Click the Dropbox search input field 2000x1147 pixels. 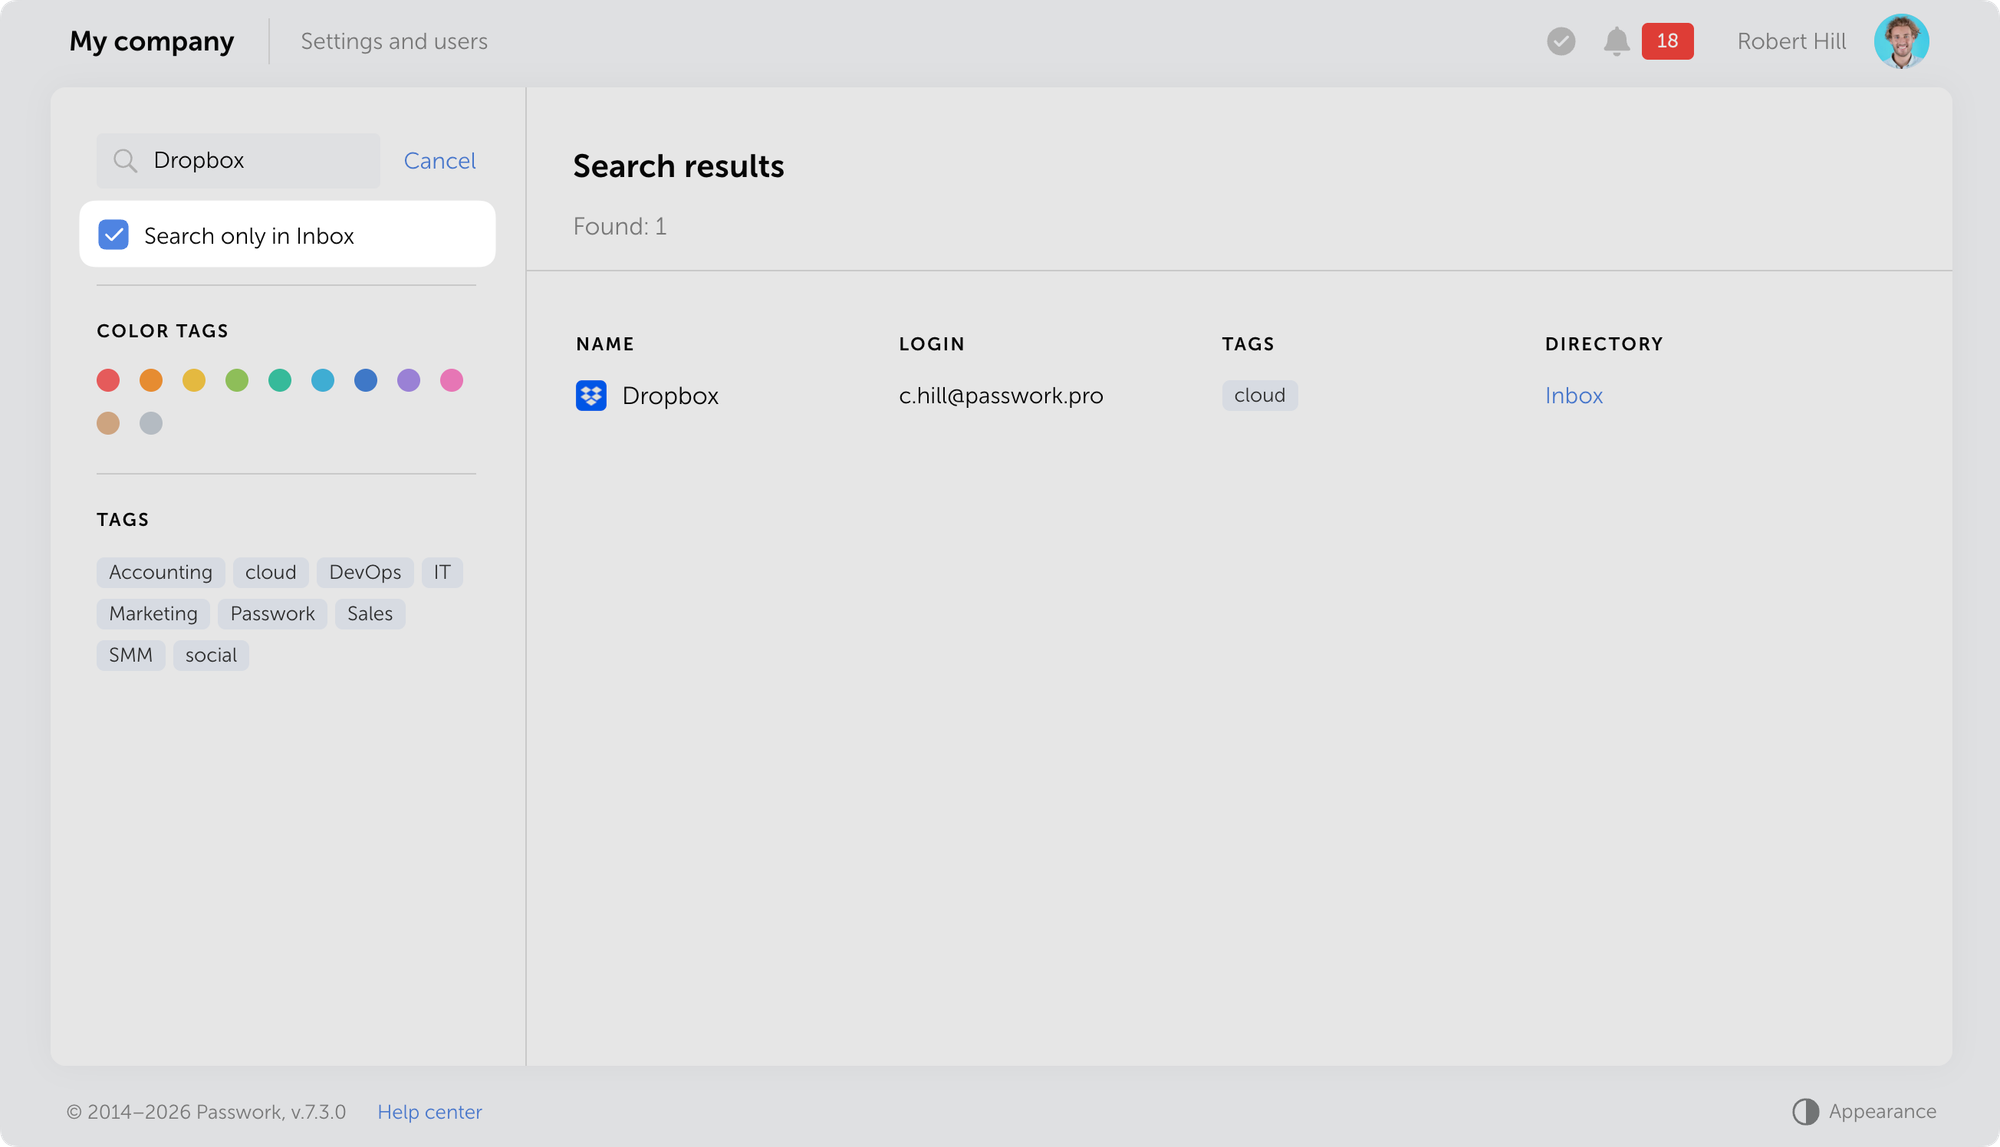tap(260, 161)
